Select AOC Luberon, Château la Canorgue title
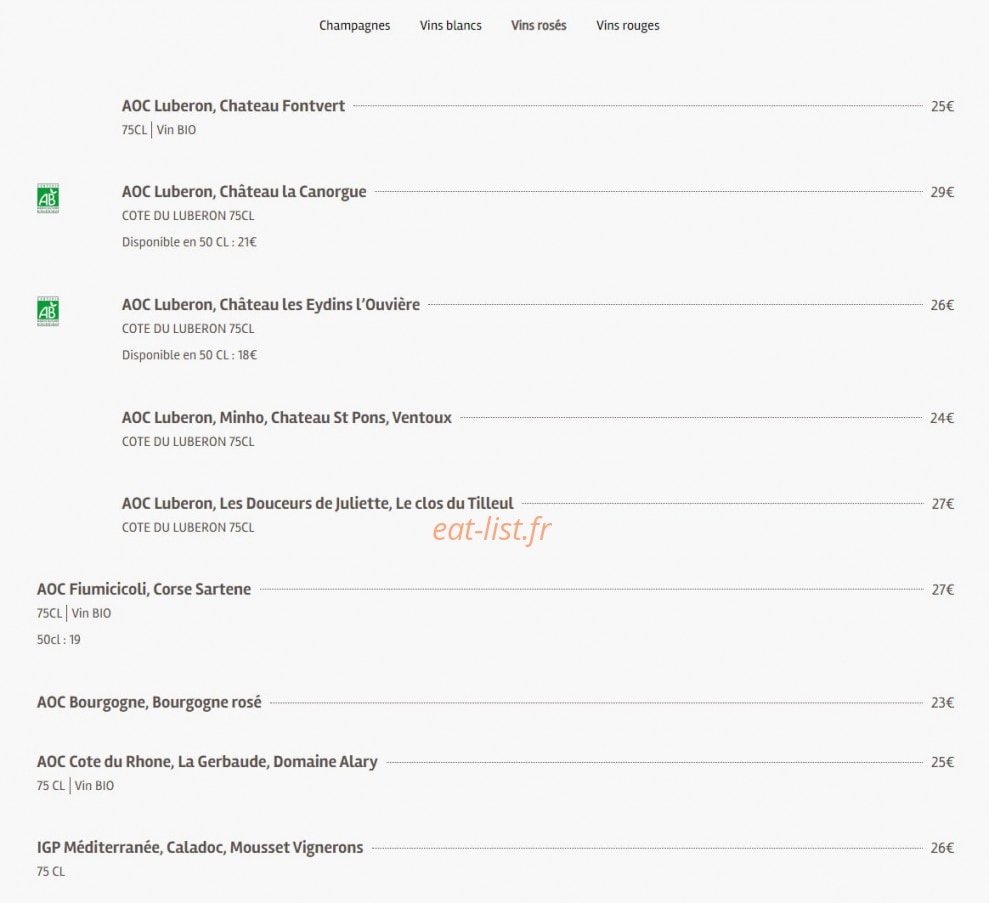 [244, 192]
